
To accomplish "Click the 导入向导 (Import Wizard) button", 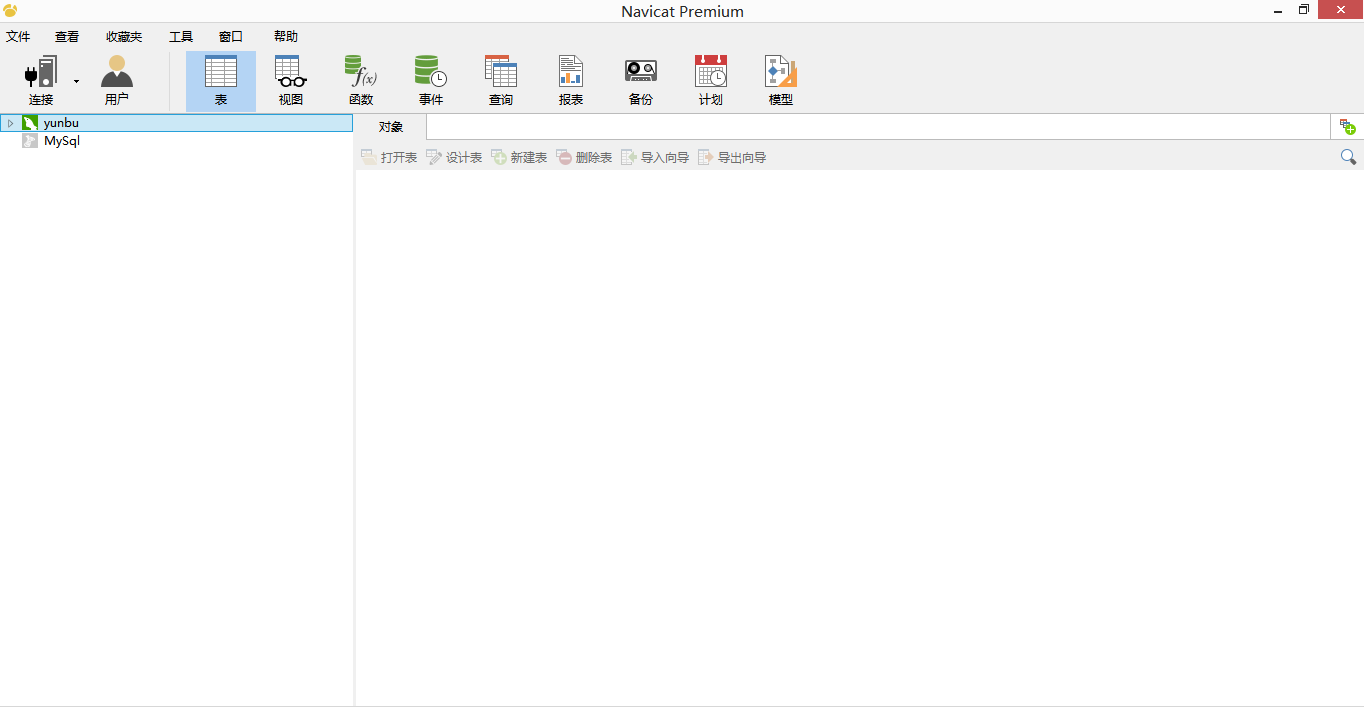I will [655, 157].
